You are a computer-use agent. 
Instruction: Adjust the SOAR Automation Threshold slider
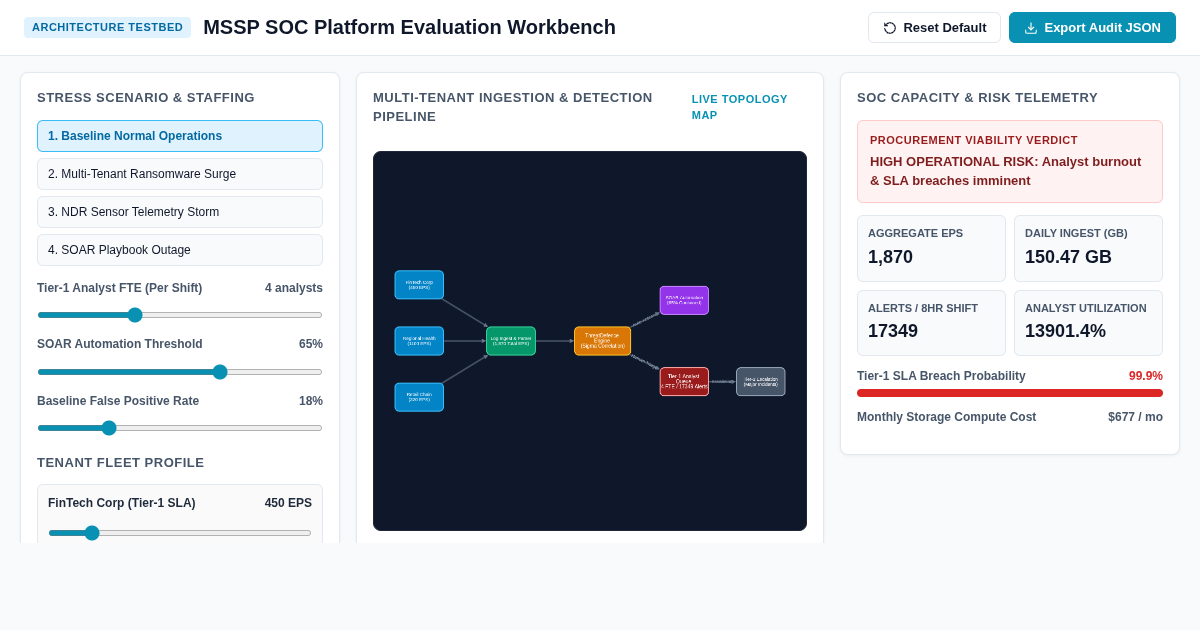(180, 372)
